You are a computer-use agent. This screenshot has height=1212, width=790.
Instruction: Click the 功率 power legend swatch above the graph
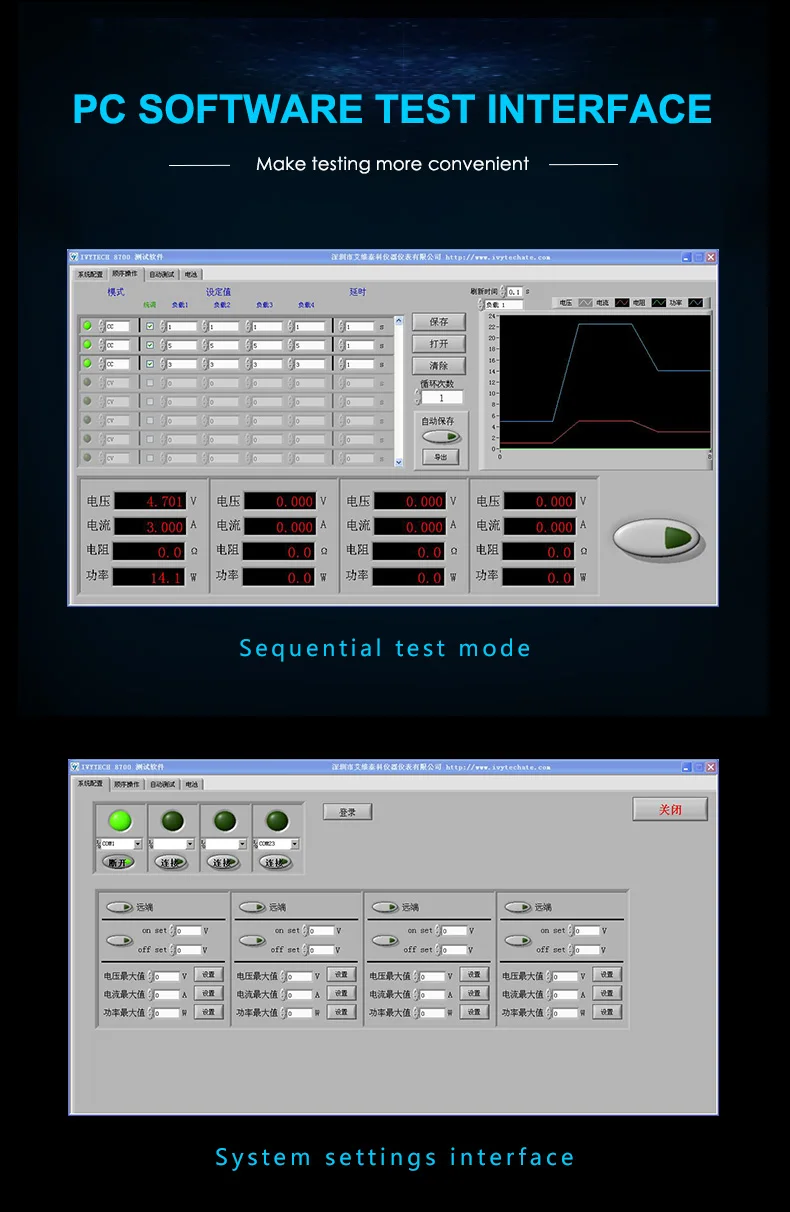click(x=696, y=302)
